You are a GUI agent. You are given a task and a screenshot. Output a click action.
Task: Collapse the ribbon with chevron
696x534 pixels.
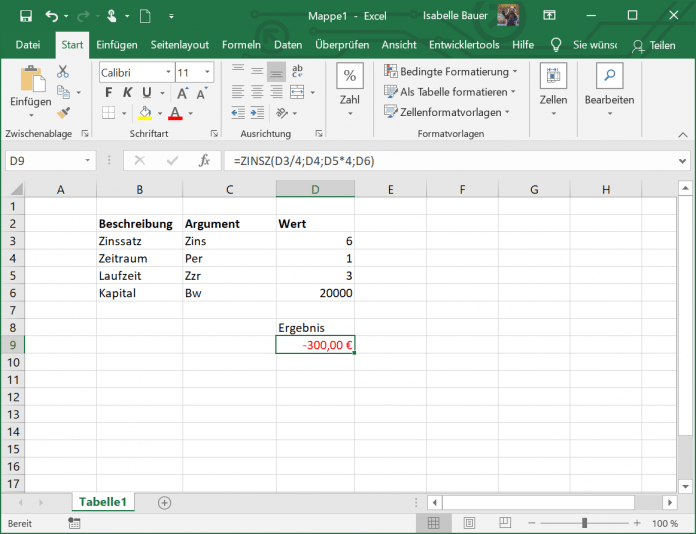coord(683,135)
